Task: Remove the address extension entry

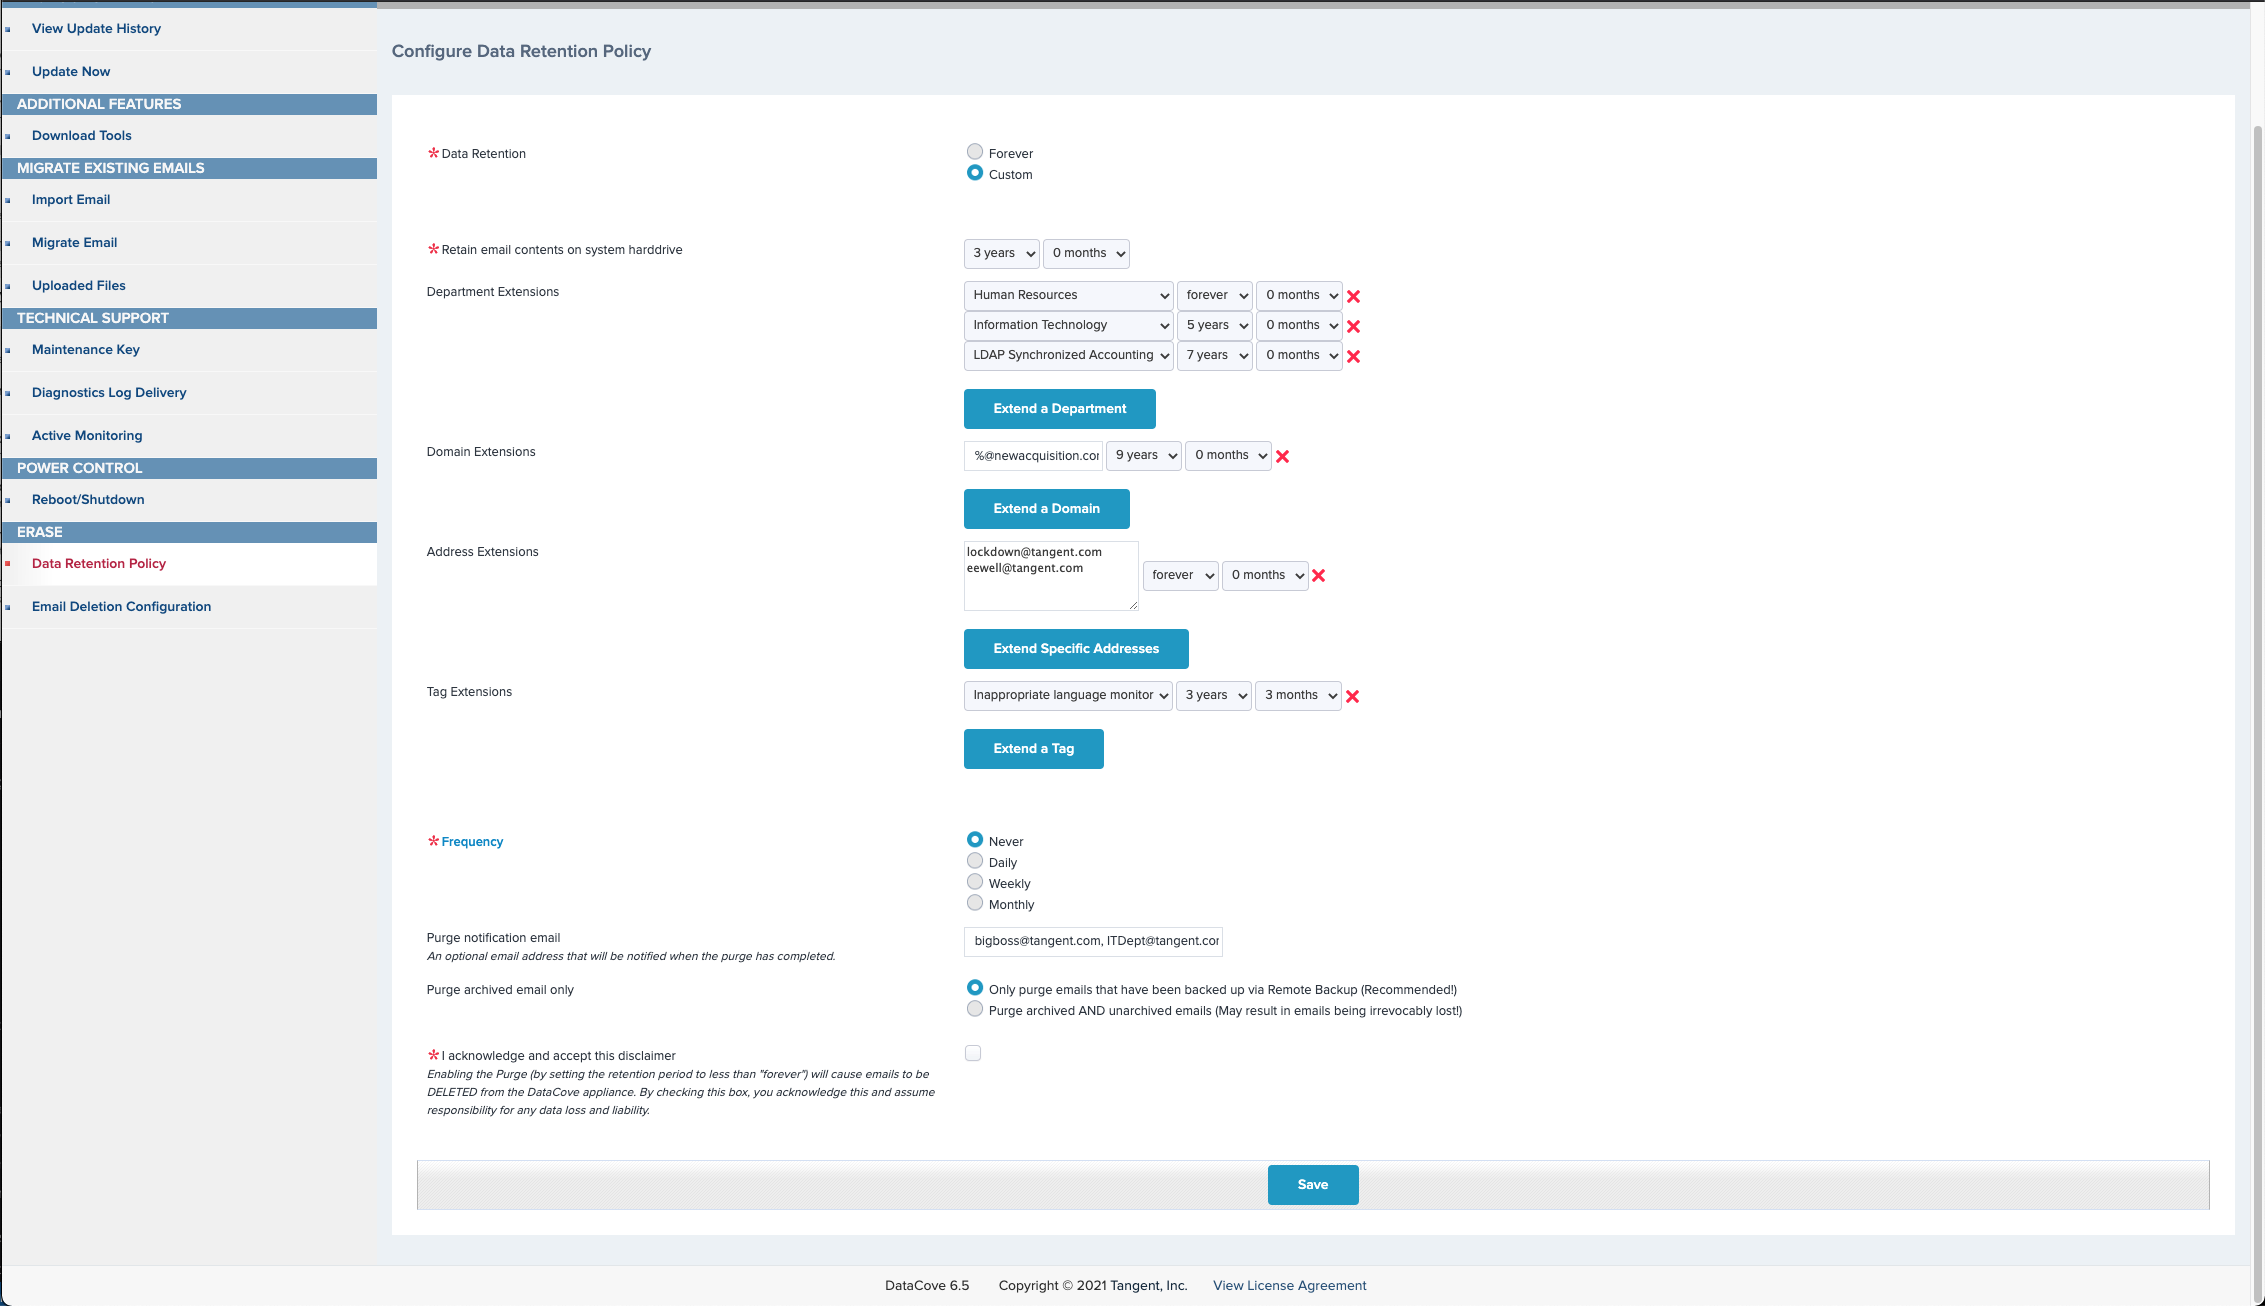Action: point(1318,575)
